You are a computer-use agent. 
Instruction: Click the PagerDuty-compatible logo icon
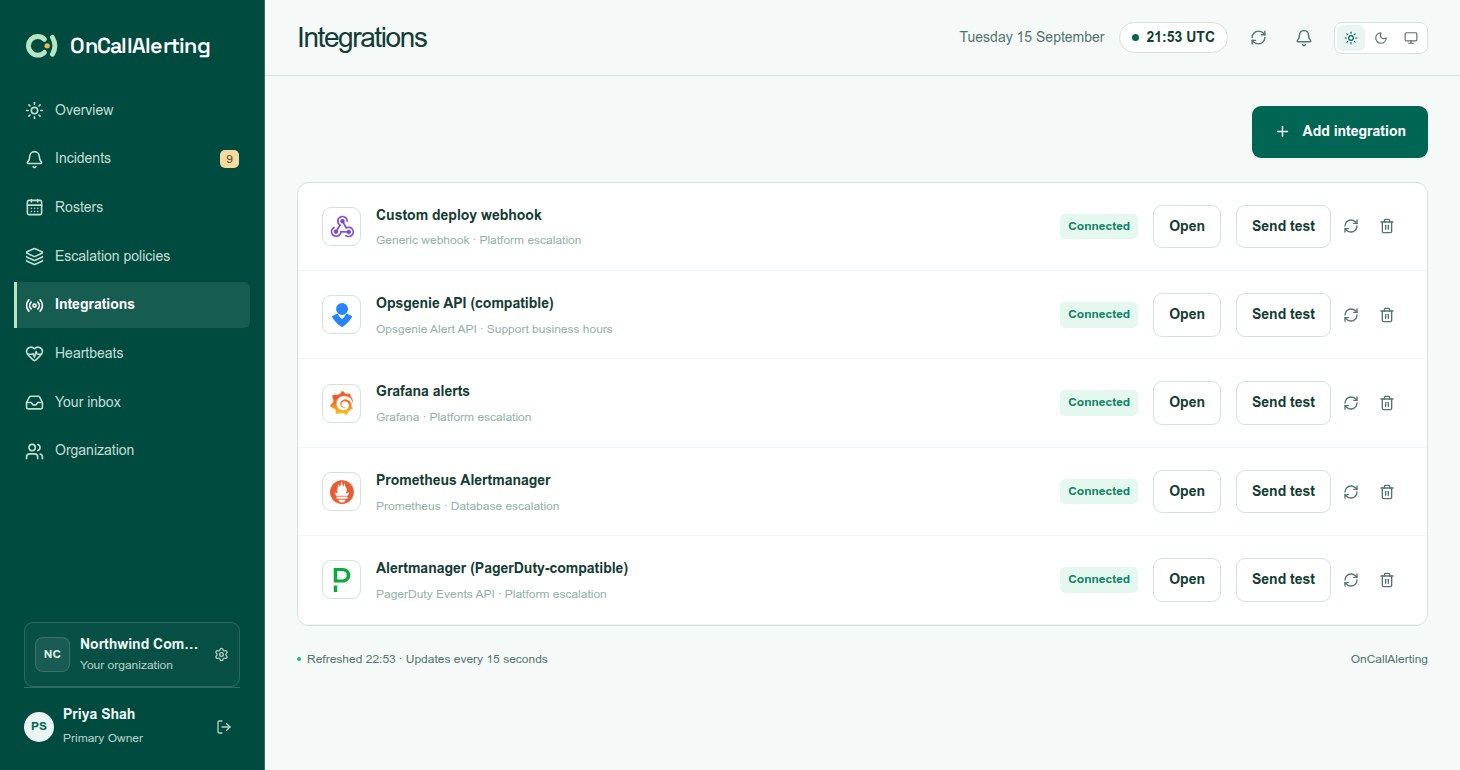[342, 579]
